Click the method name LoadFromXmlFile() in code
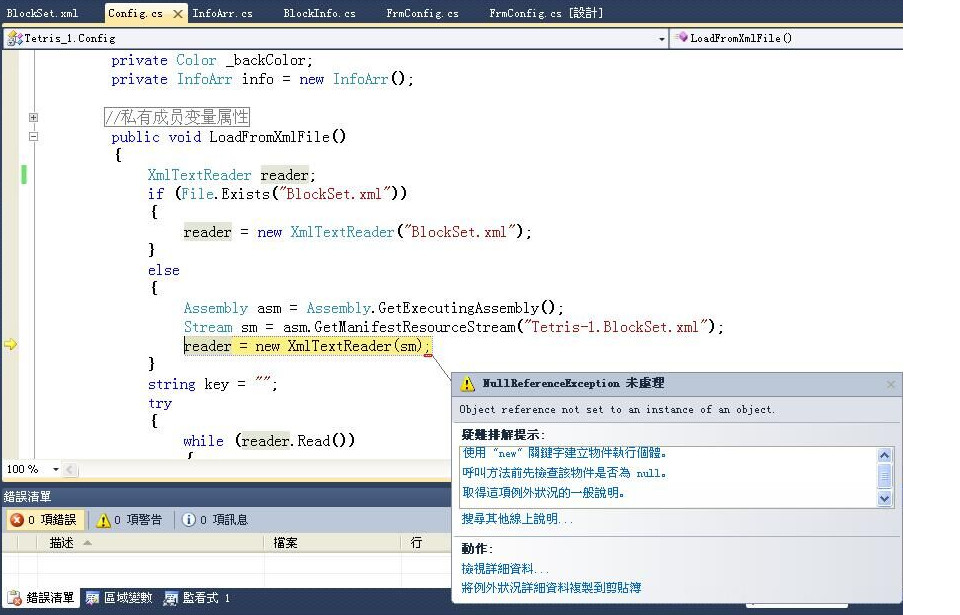Image resolution: width=960 pixels, height=615 pixels. click(277, 137)
